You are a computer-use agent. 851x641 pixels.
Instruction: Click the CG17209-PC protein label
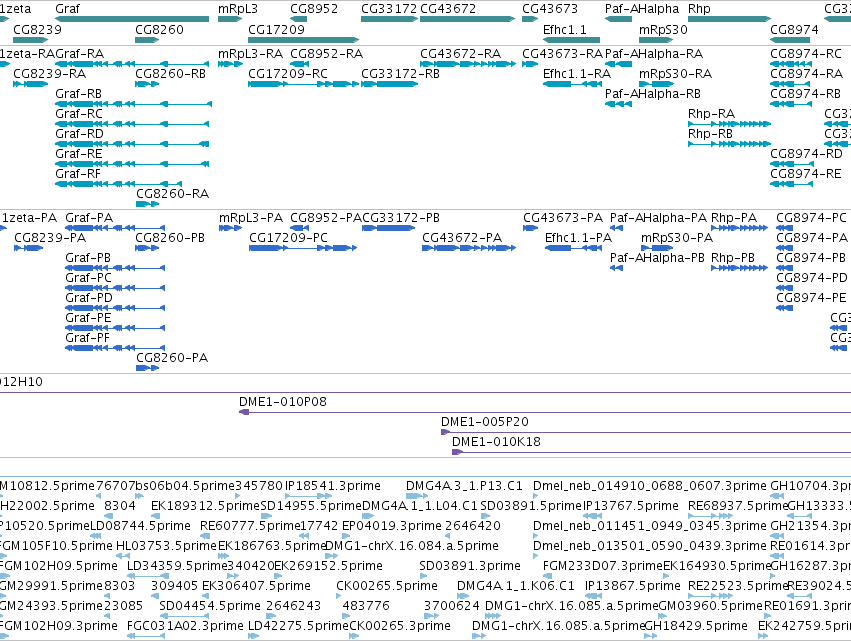click(x=289, y=238)
